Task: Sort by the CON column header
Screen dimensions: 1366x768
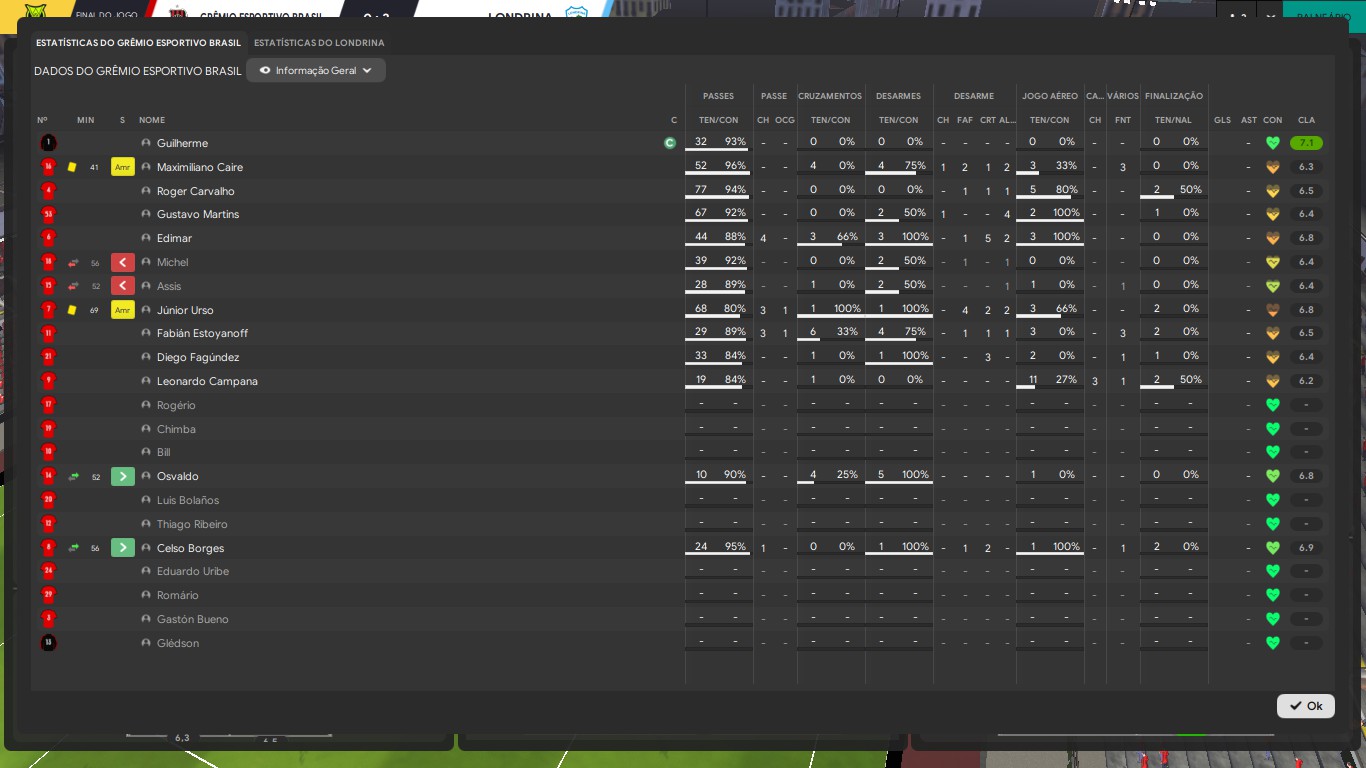Action: pos(1273,120)
